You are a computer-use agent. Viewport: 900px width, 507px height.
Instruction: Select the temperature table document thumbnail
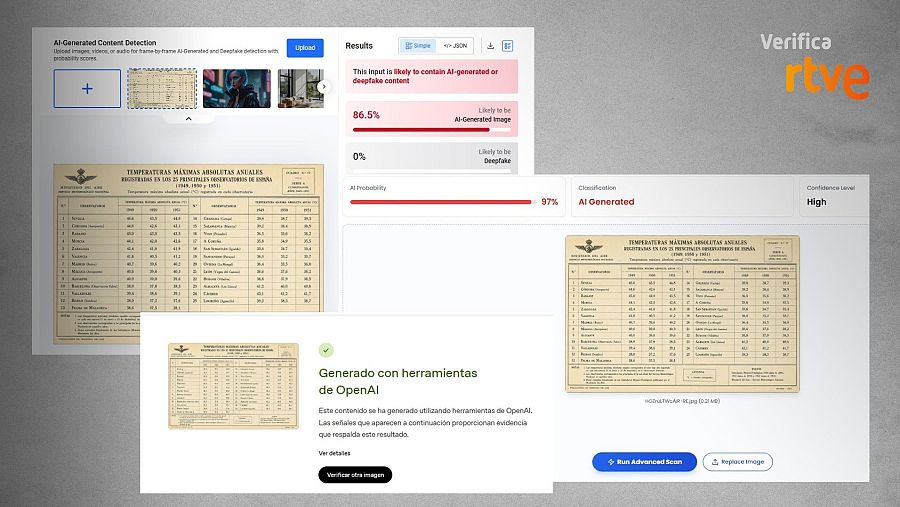pos(162,88)
